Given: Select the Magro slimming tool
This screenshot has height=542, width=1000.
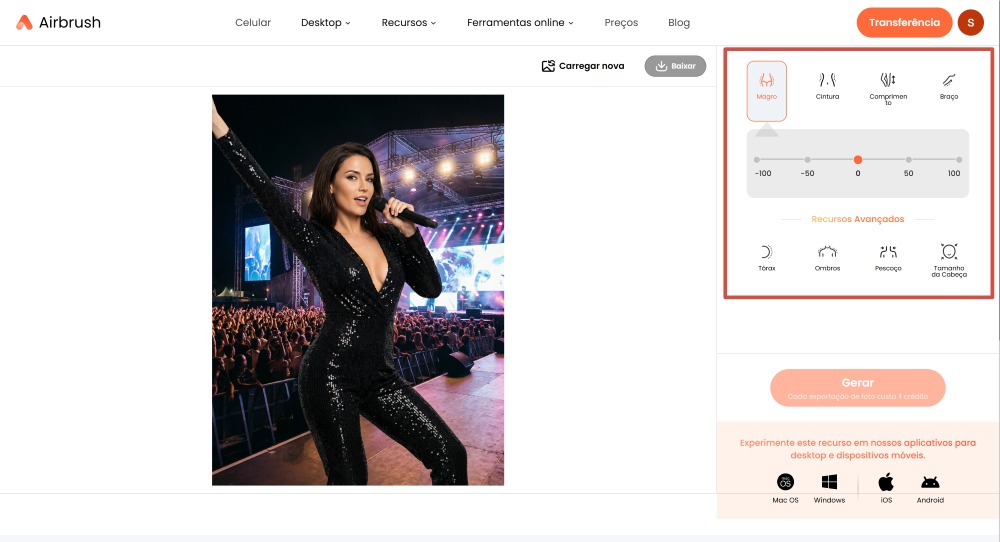Looking at the screenshot, I should click(766, 86).
